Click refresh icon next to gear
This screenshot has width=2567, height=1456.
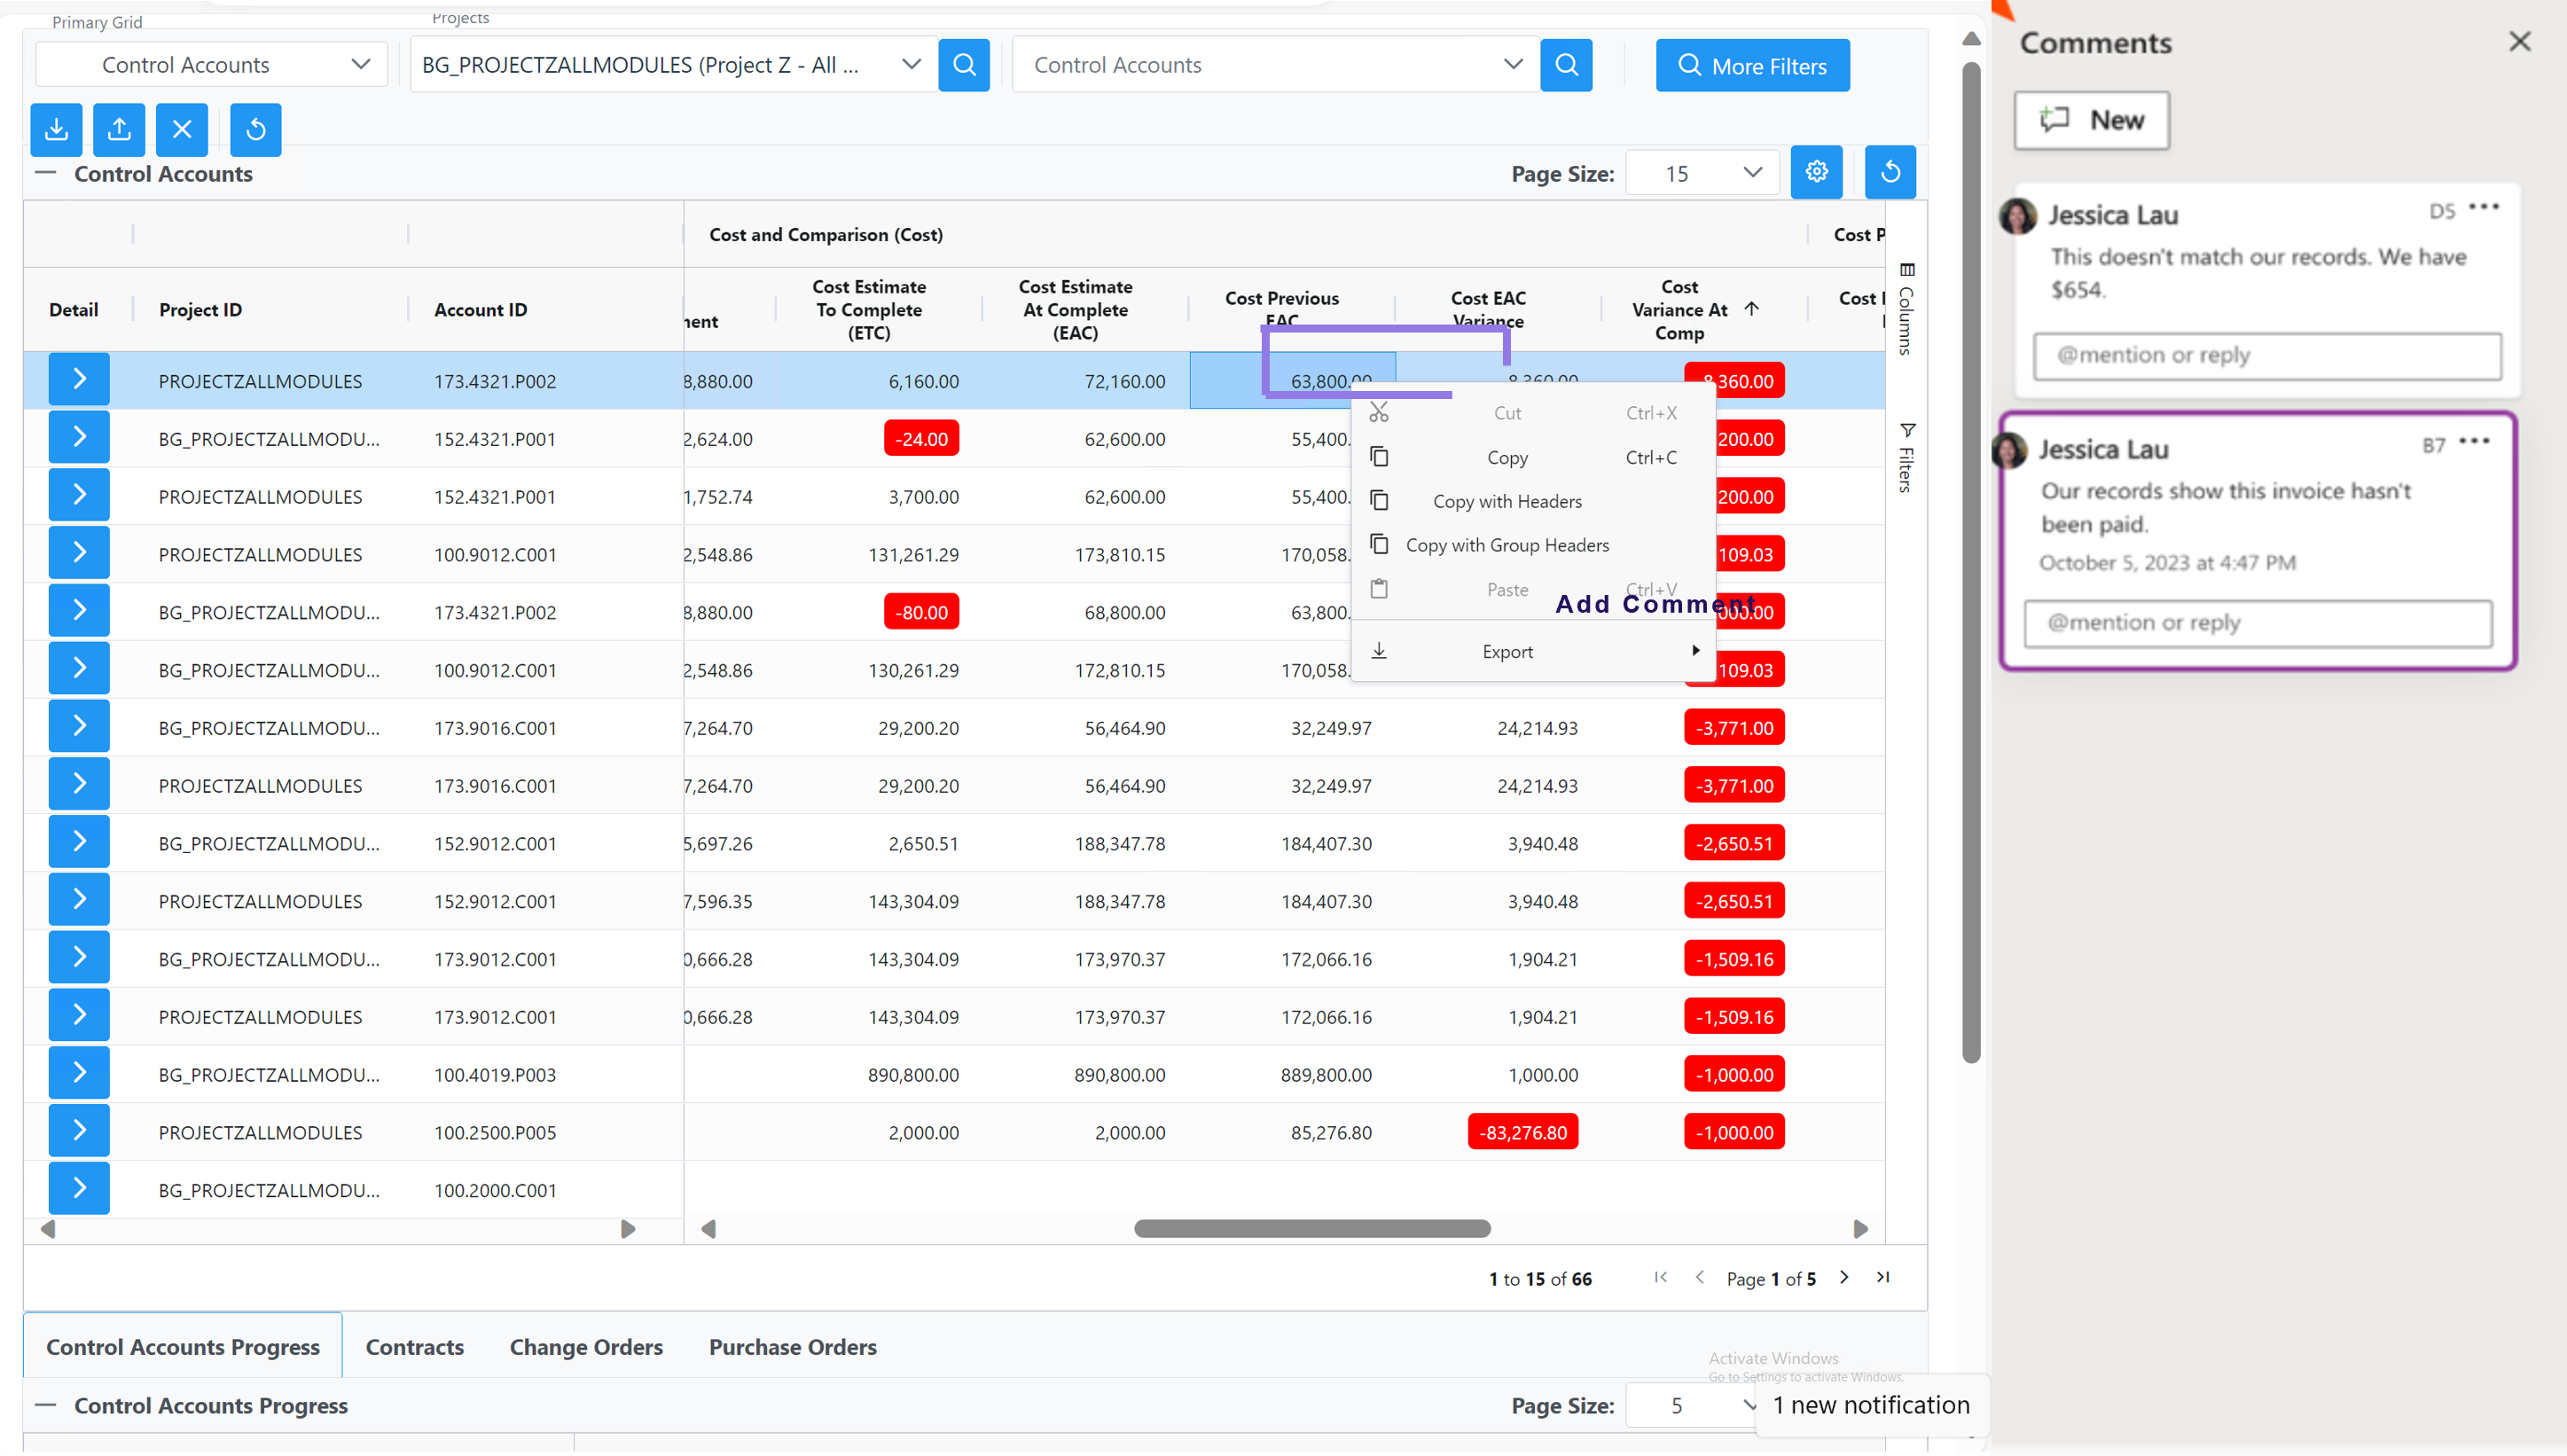(x=1890, y=172)
